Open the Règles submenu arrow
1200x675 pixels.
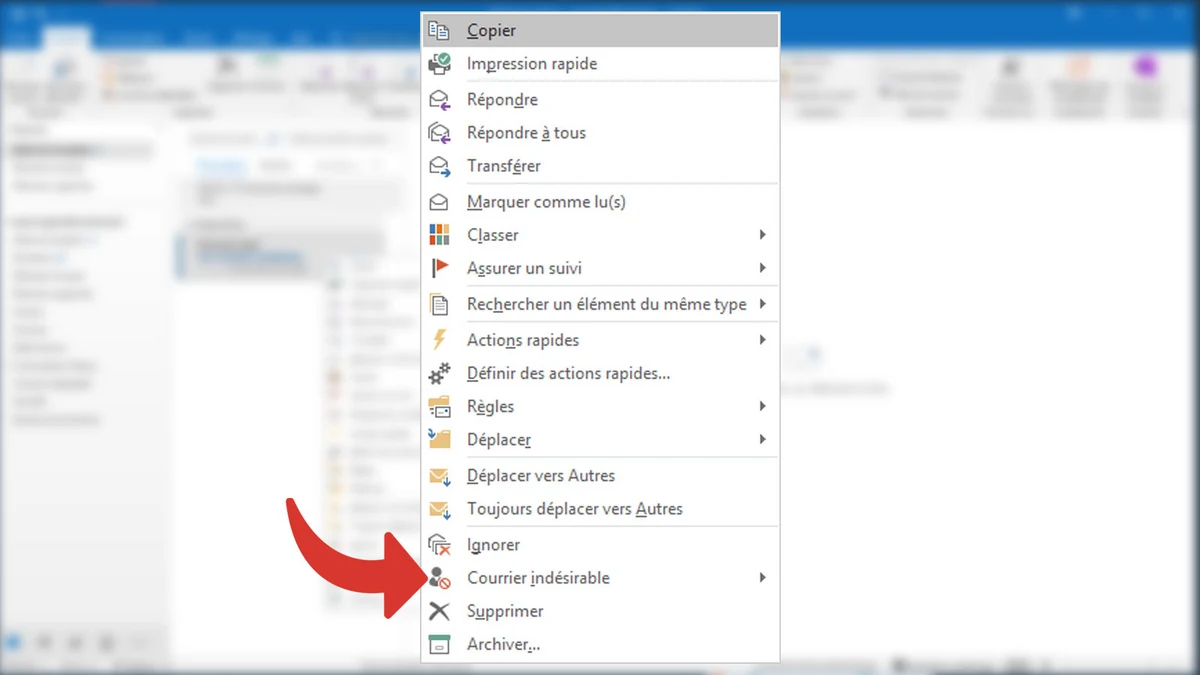pos(762,406)
